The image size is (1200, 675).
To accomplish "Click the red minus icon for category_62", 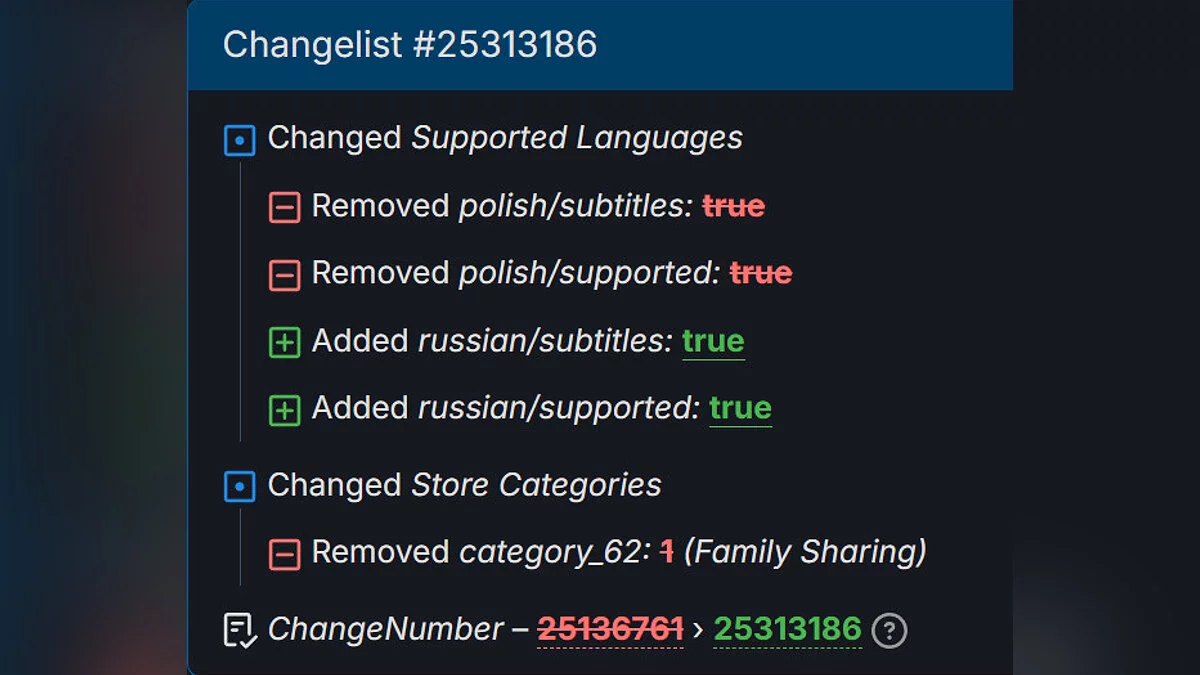I will click(x=285, y=553).
